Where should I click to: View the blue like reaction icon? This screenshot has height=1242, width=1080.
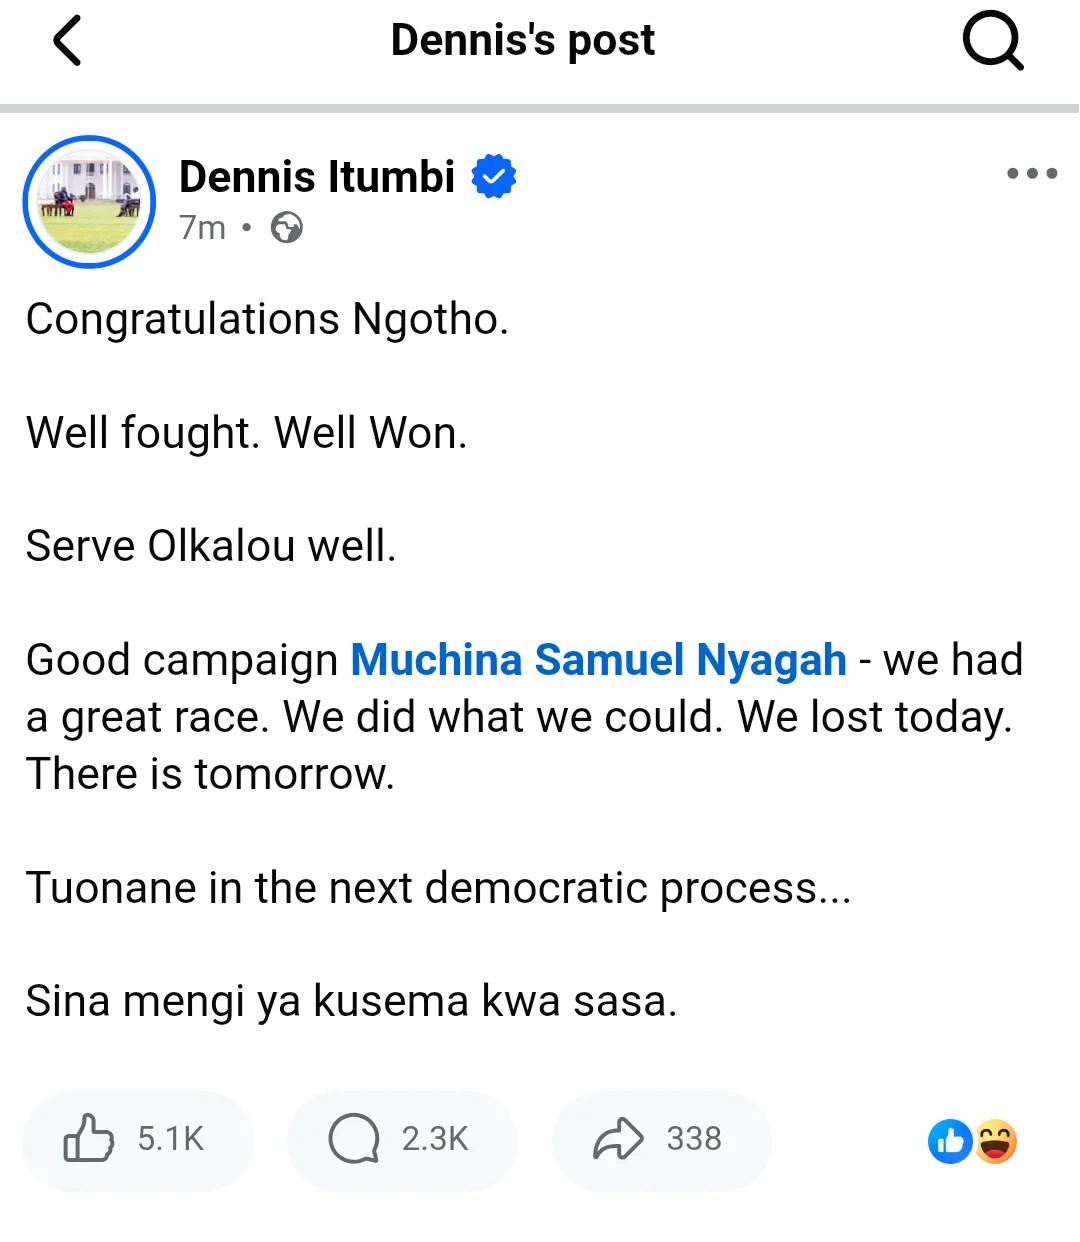[951, 1141]
